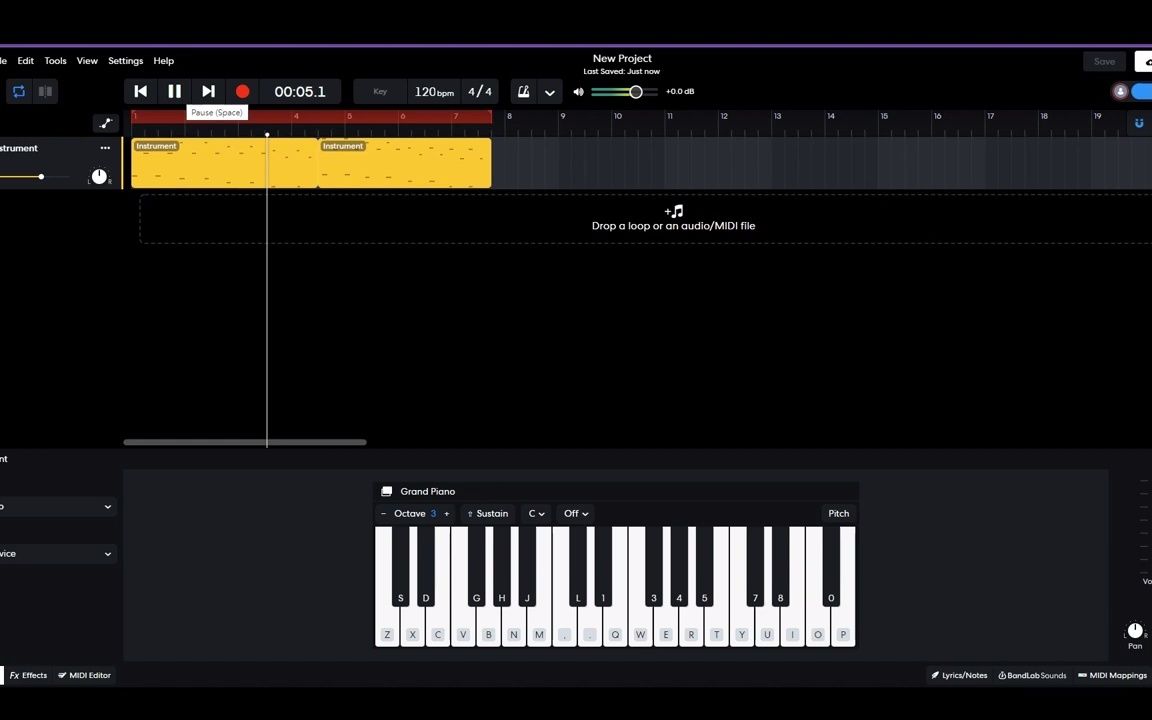1152x720 pixels.
Task: Click the automation icon above the track header
Action: [x=106, y=123]
